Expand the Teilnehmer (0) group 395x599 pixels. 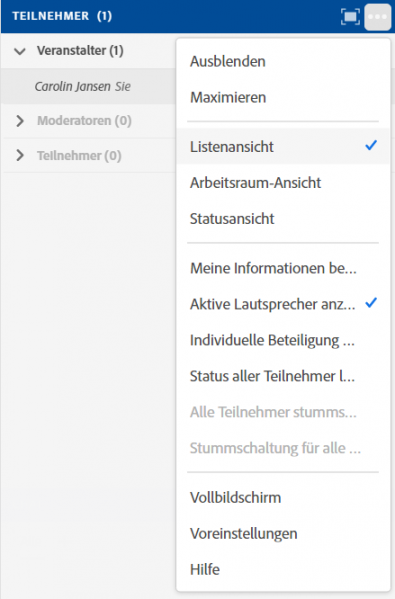pyautogui.click(x=20, y=155)
